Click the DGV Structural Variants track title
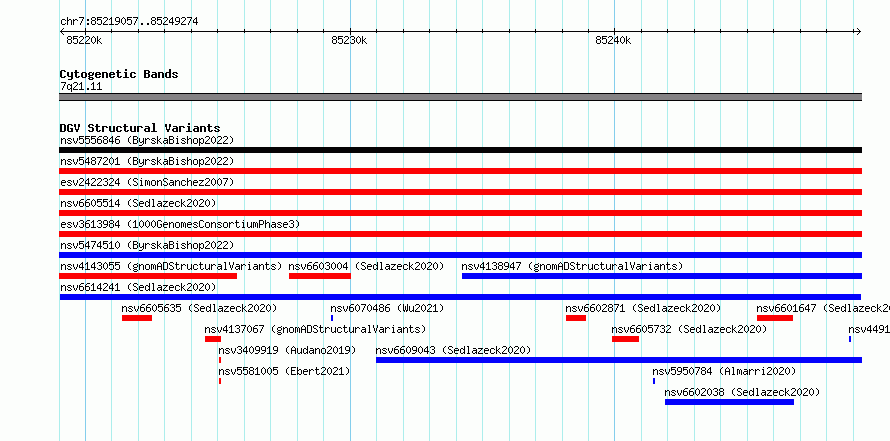 coord(140,128)
